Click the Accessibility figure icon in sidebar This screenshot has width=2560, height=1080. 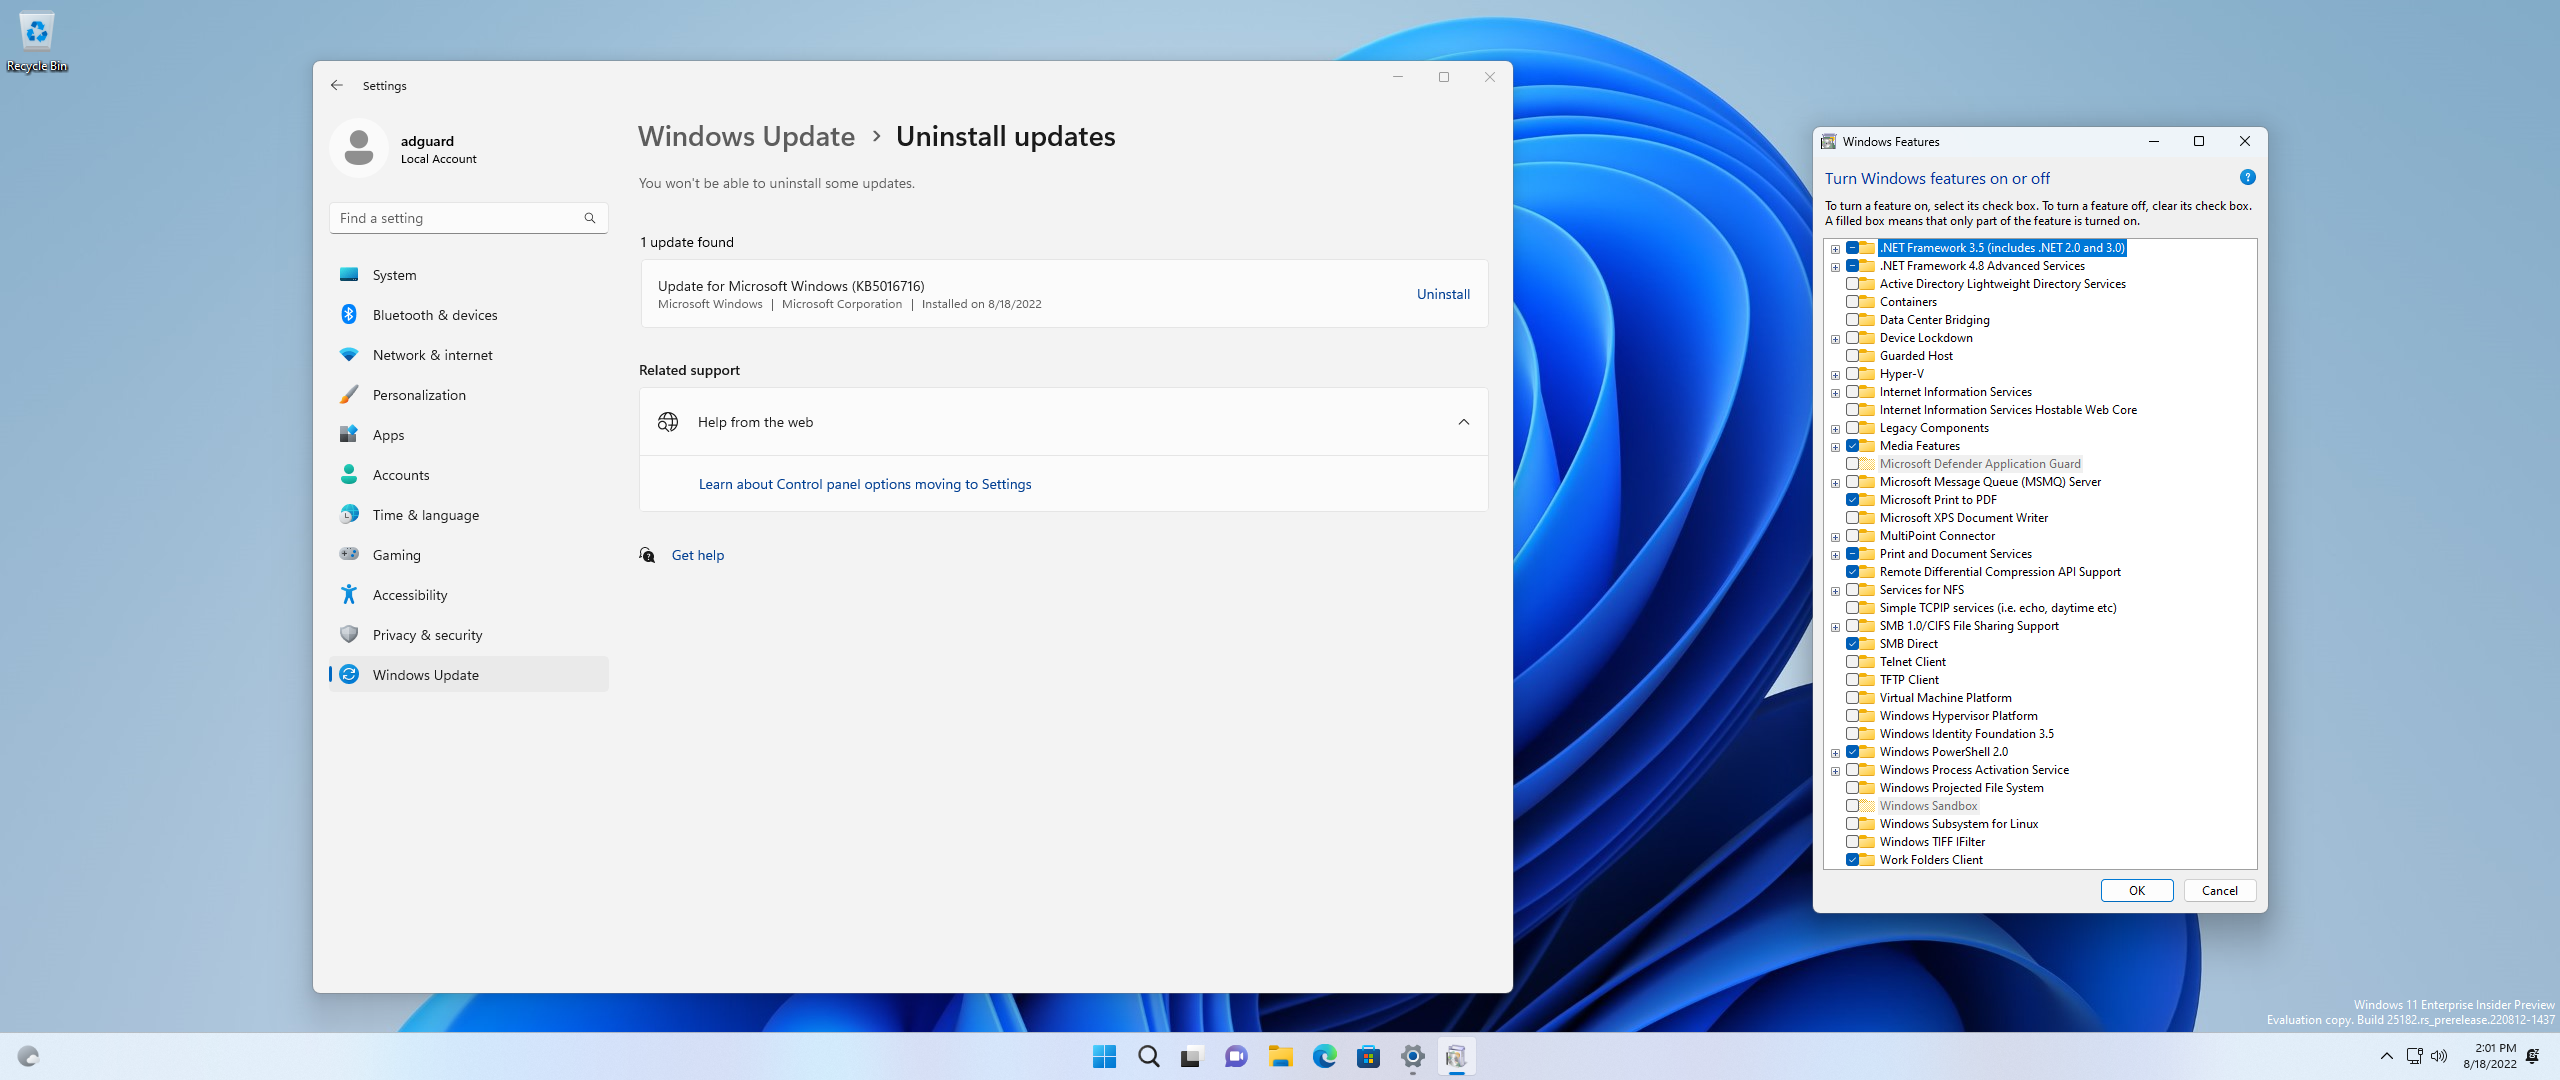pos(349,595)
